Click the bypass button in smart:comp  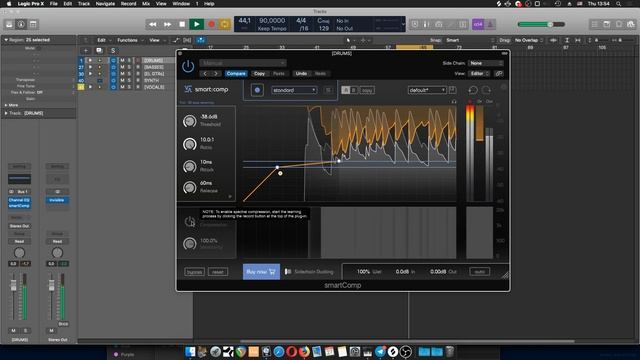point(194,272)
